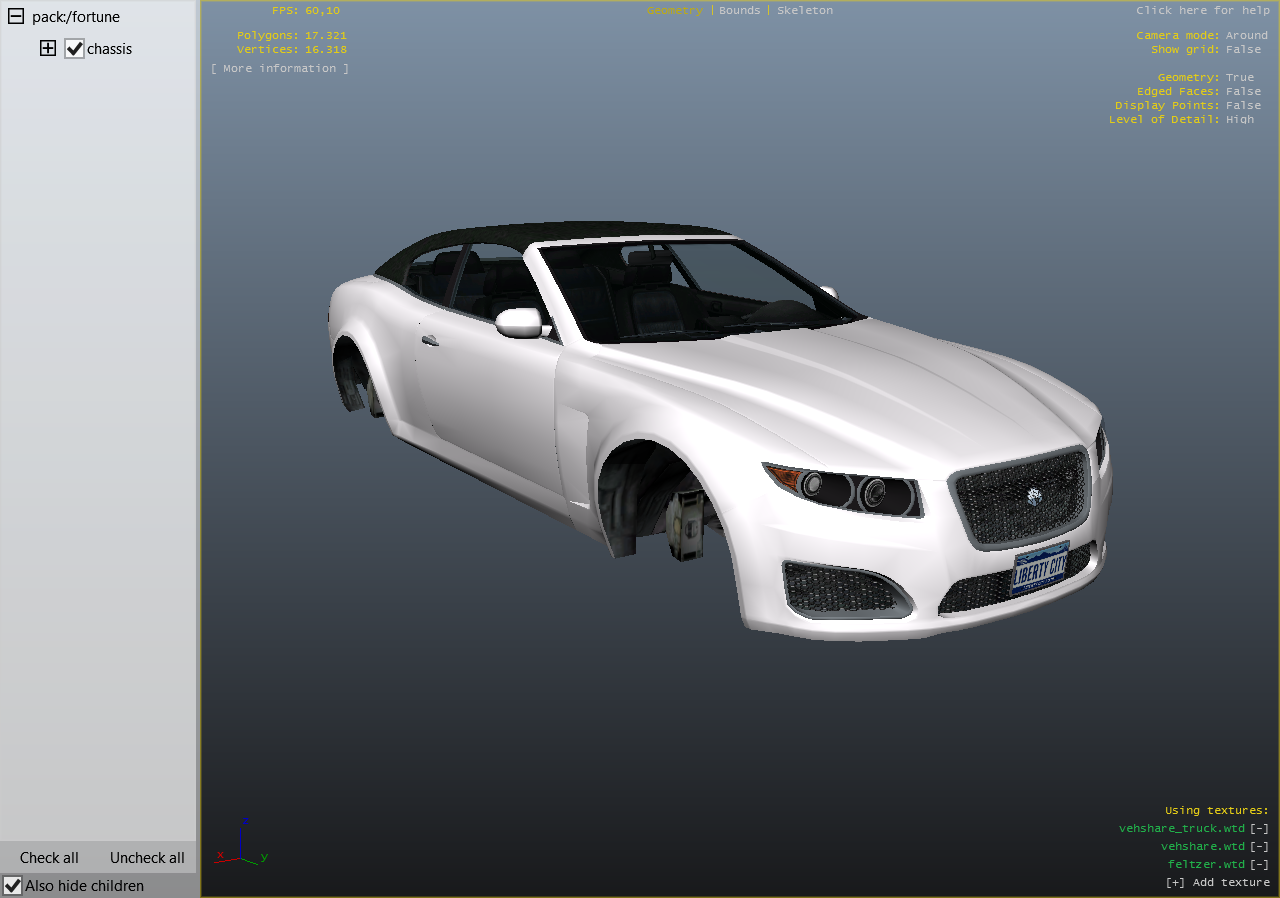Switch to the Skeleton view tab
The height and width of the screenshot is (898, 1280).
[x=805, y=10]
